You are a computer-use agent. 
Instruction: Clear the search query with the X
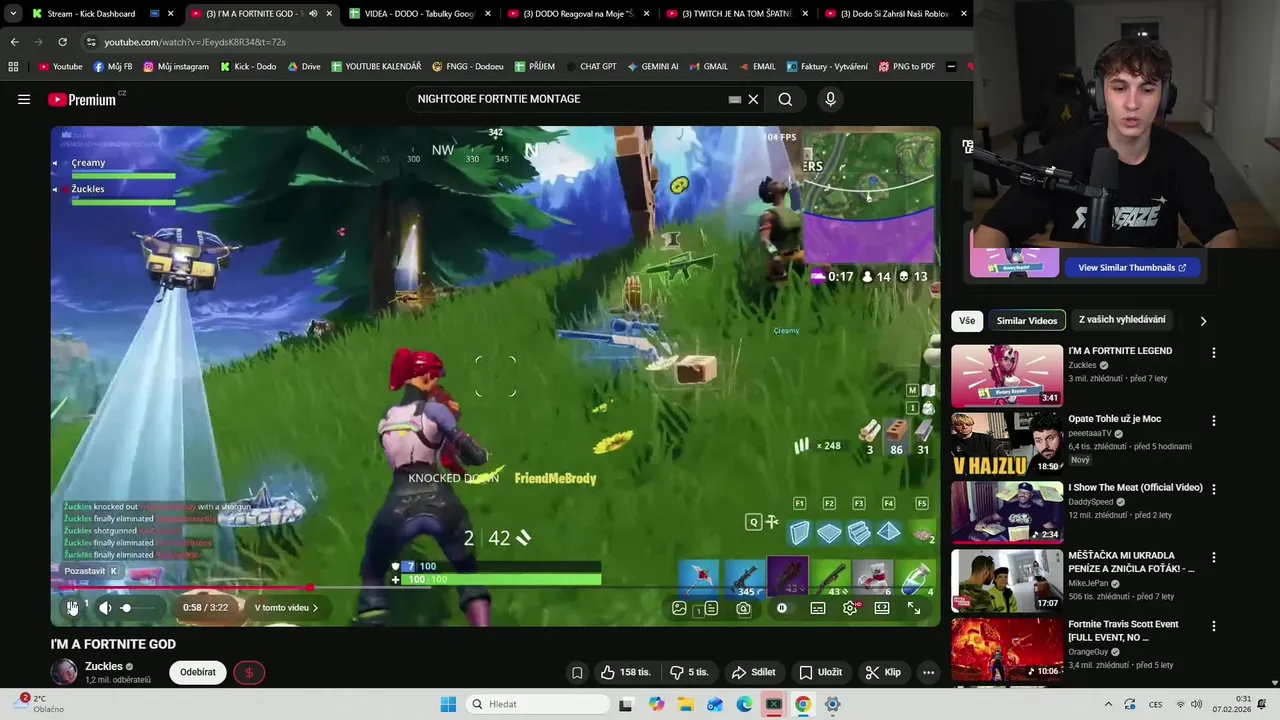tap(753, 99)
